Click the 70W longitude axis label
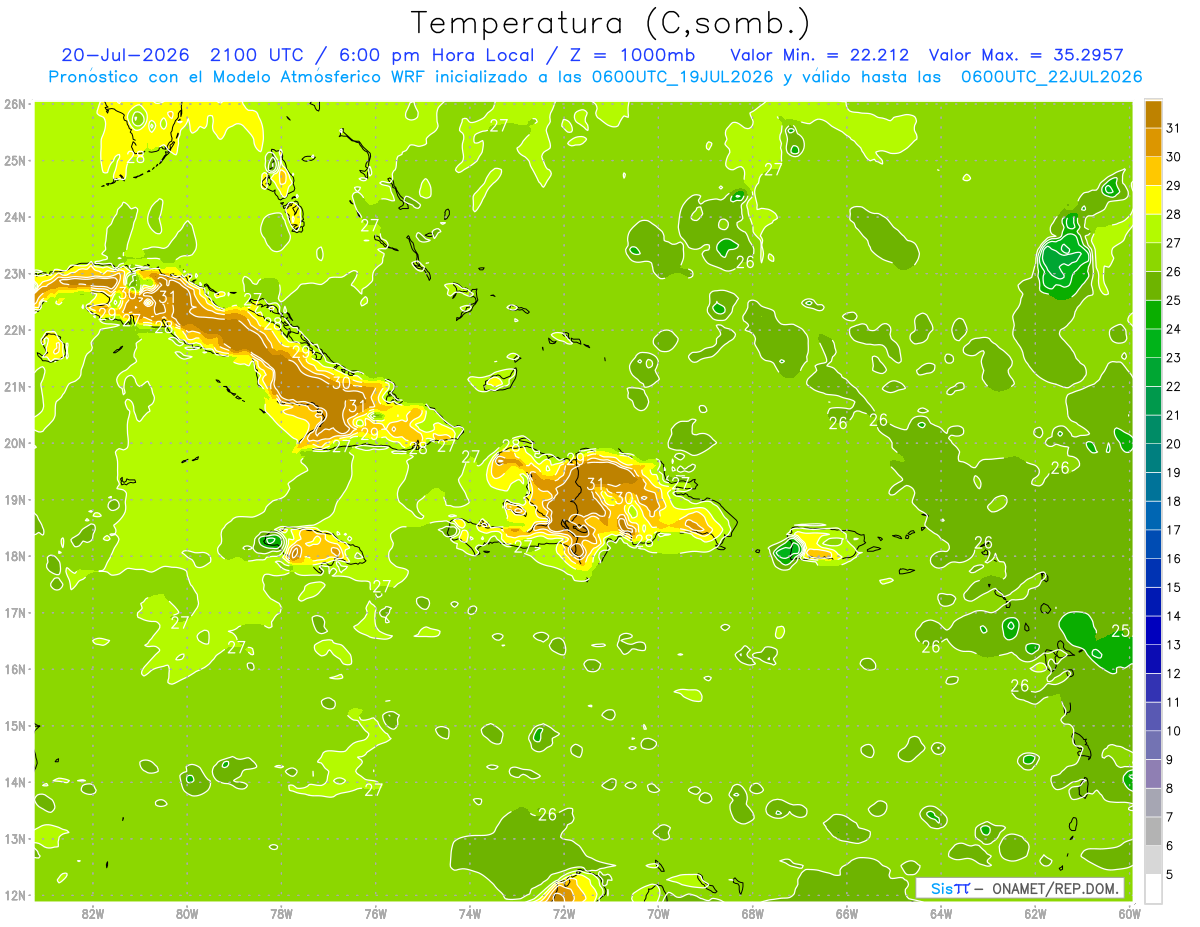Image resolution: width=1200 pixels, height=927 pixels. pyautogui.click(x=658, y=912)
